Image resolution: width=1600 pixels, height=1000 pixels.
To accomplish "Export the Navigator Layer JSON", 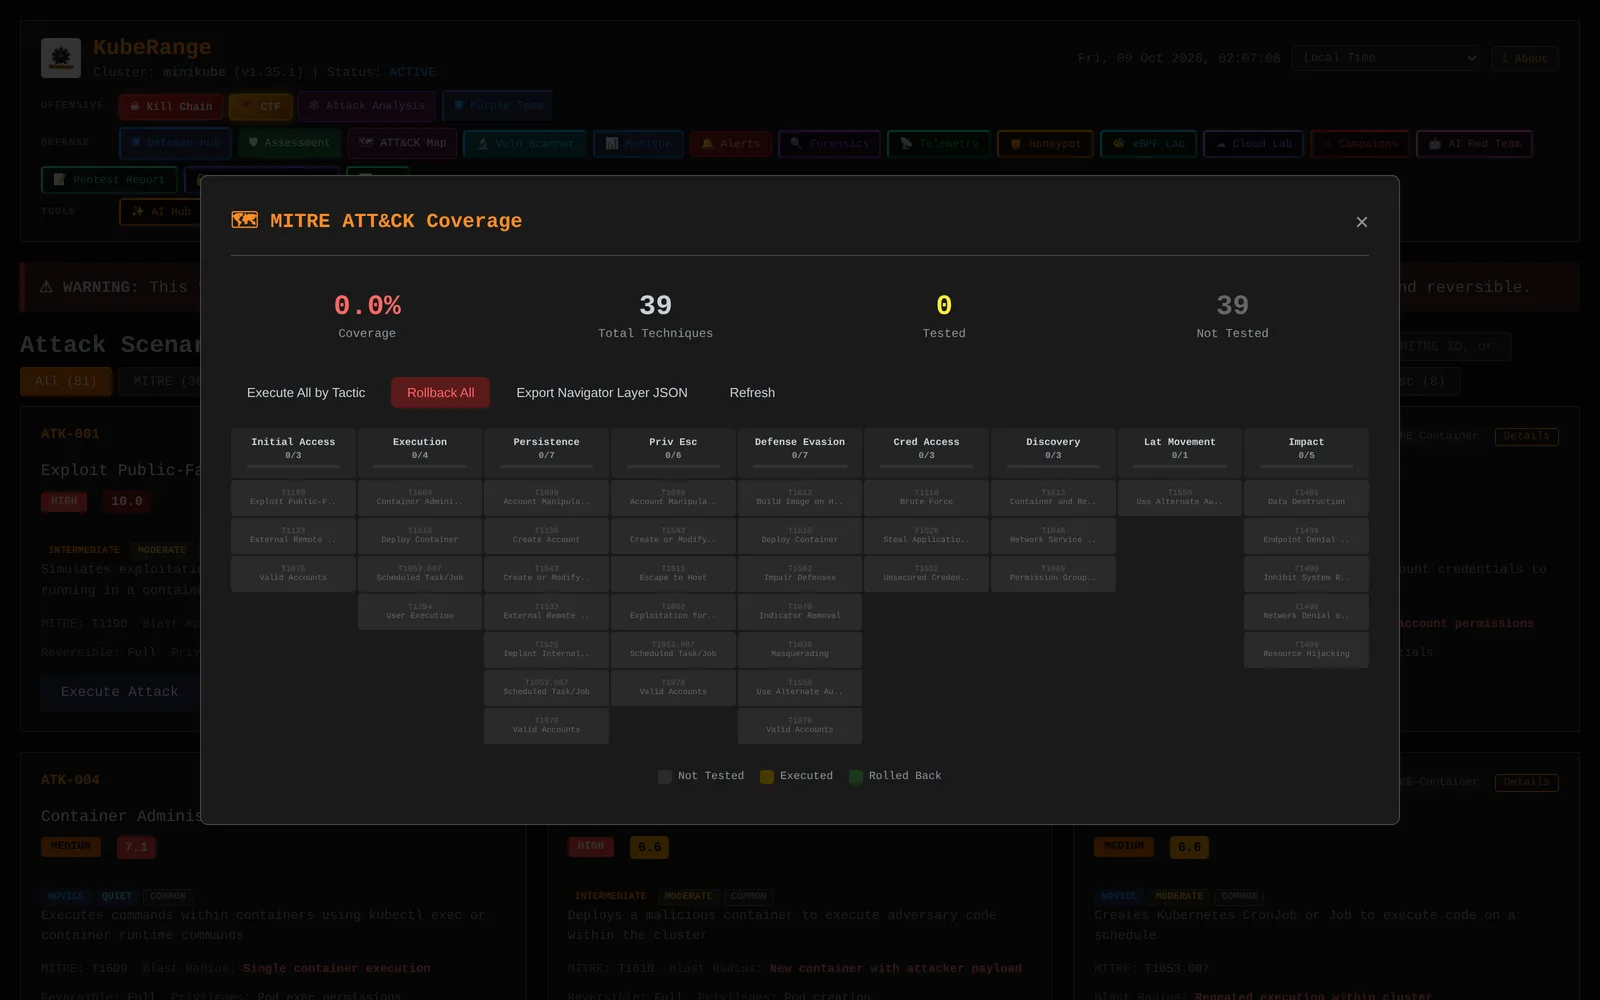I will (602, 393).
